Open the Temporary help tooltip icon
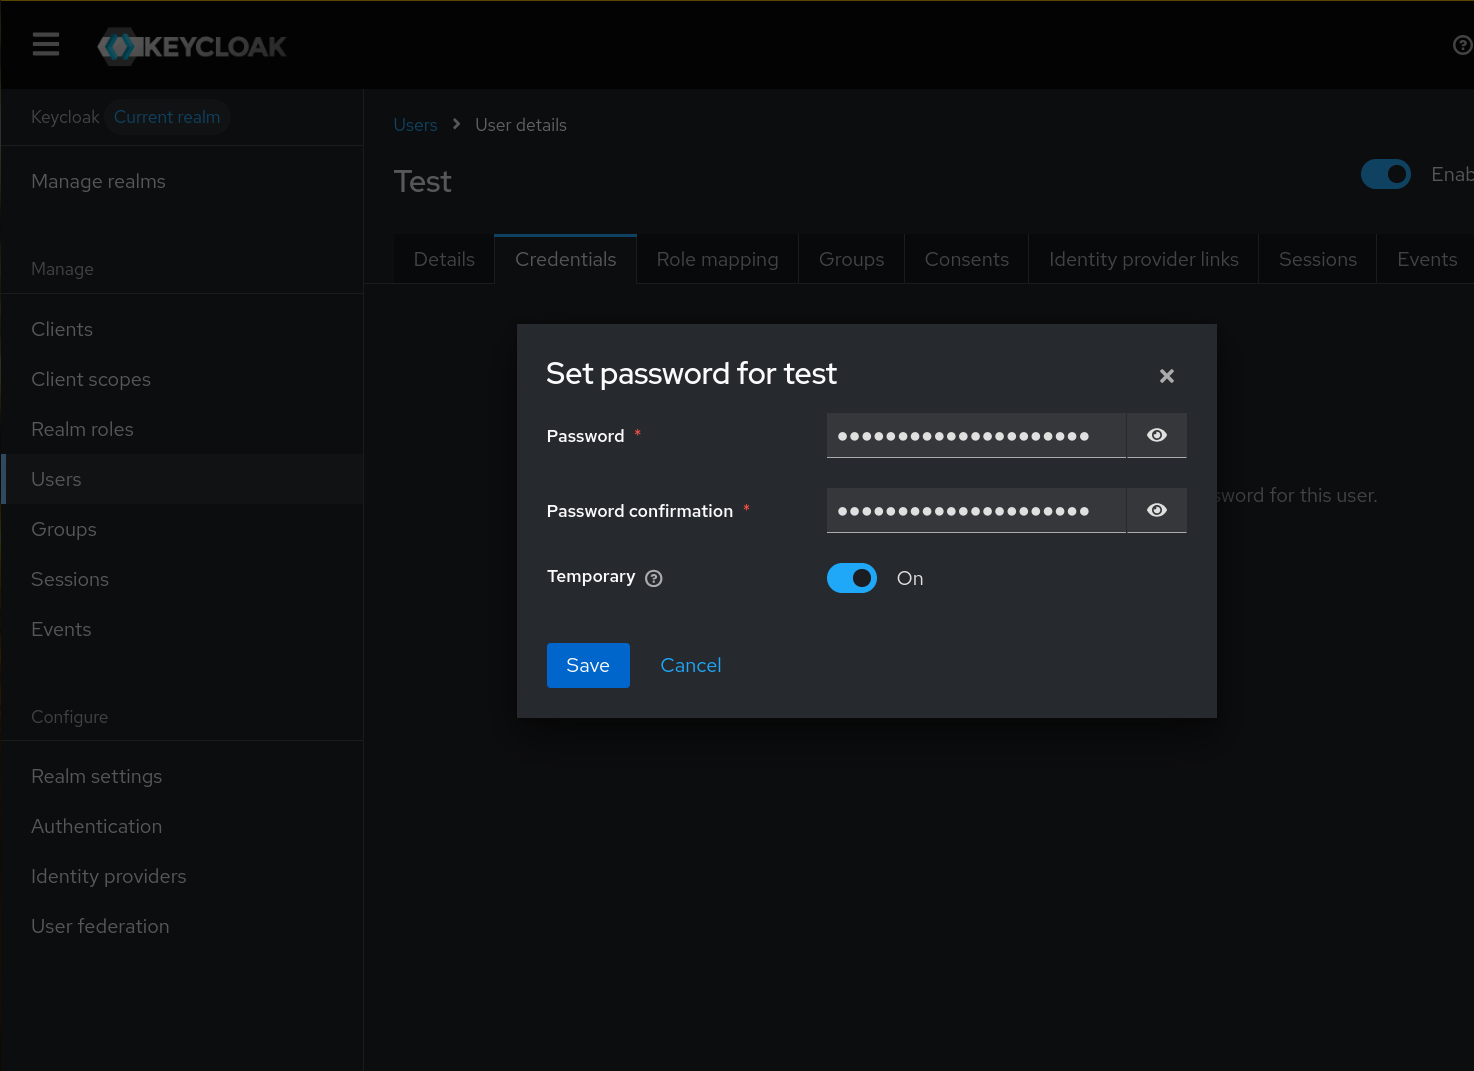 point(654,578)
